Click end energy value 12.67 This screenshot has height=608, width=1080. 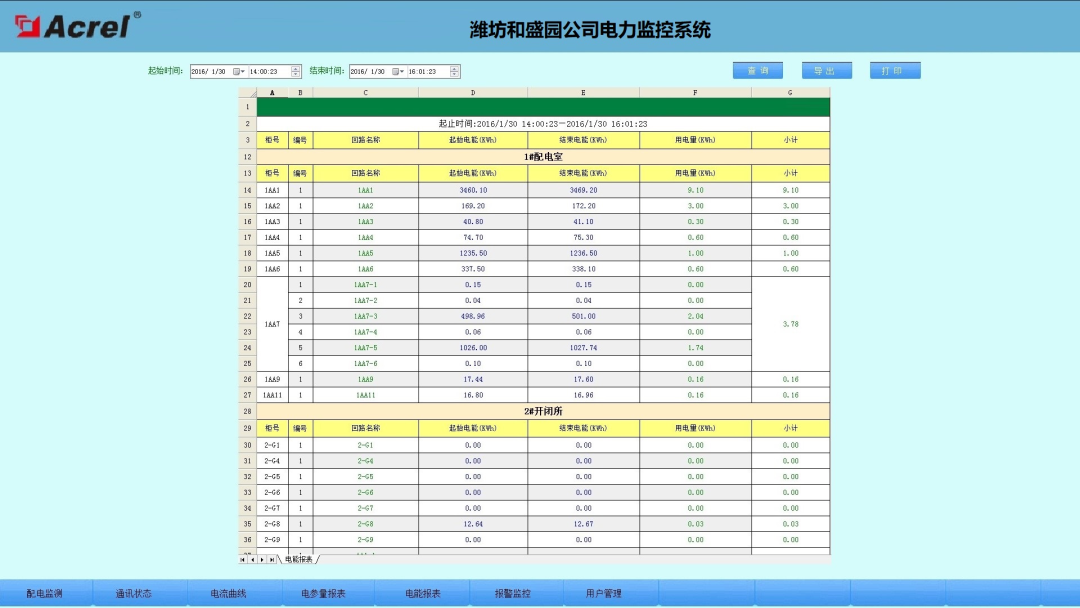click(x=583, y=524)
